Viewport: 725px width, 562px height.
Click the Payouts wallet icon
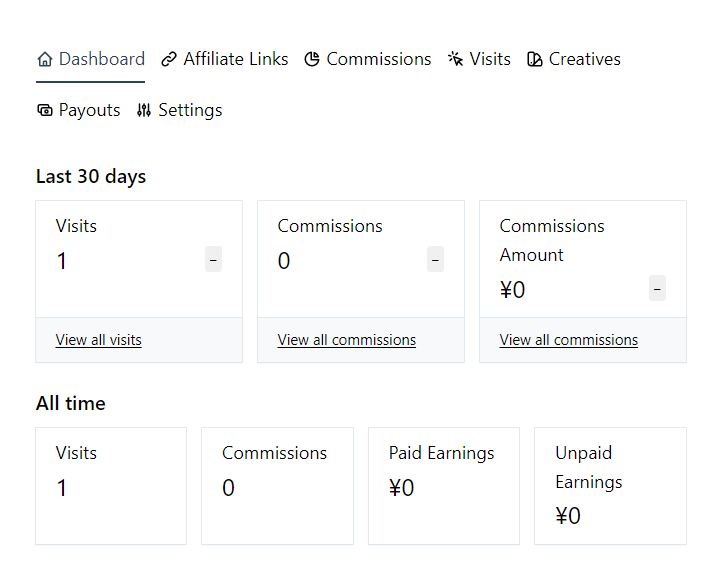(x=45, y=111)
